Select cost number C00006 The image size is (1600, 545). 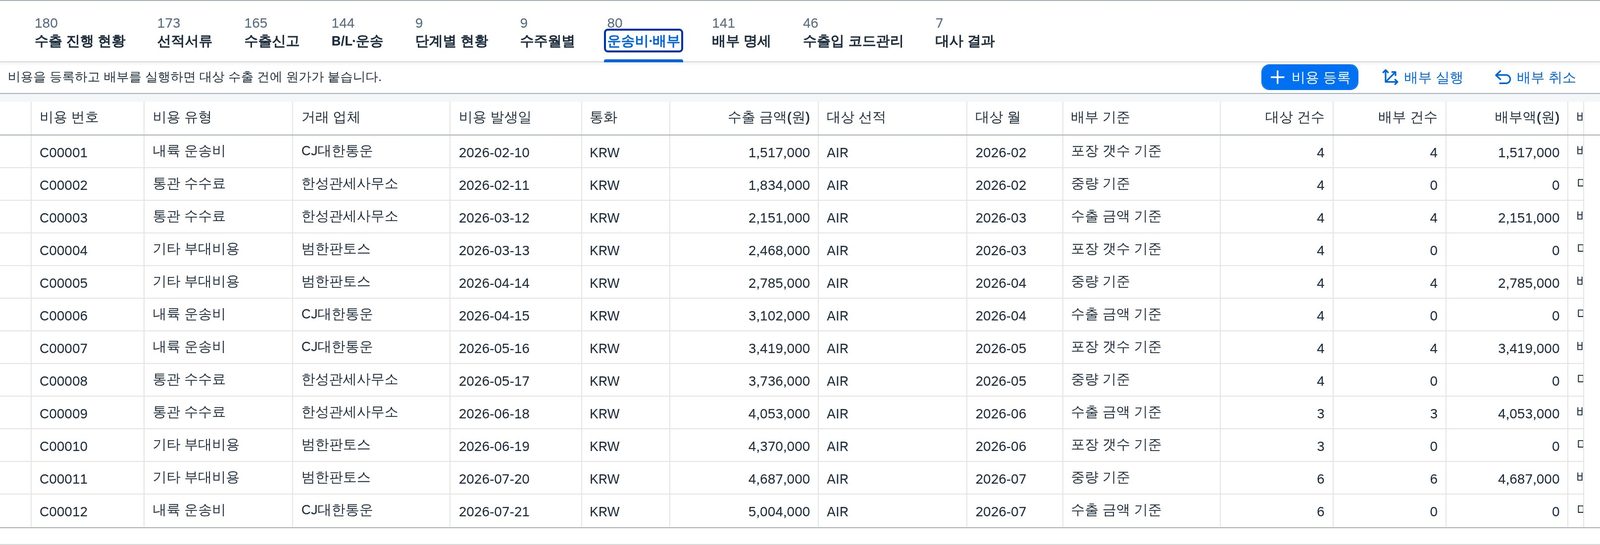point(63,316)
